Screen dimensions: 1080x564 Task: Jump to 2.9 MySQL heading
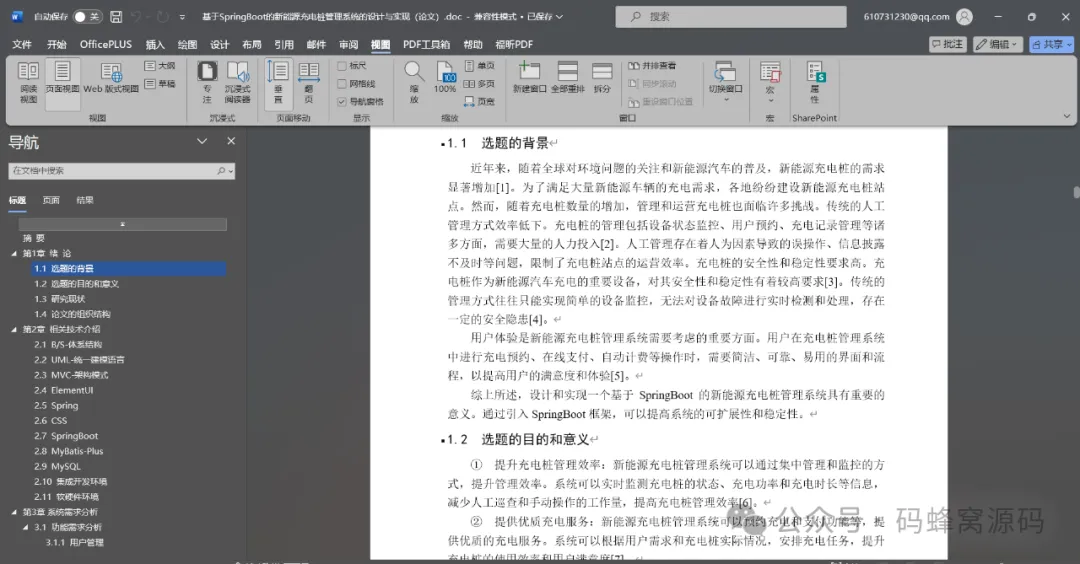(57, 466)
